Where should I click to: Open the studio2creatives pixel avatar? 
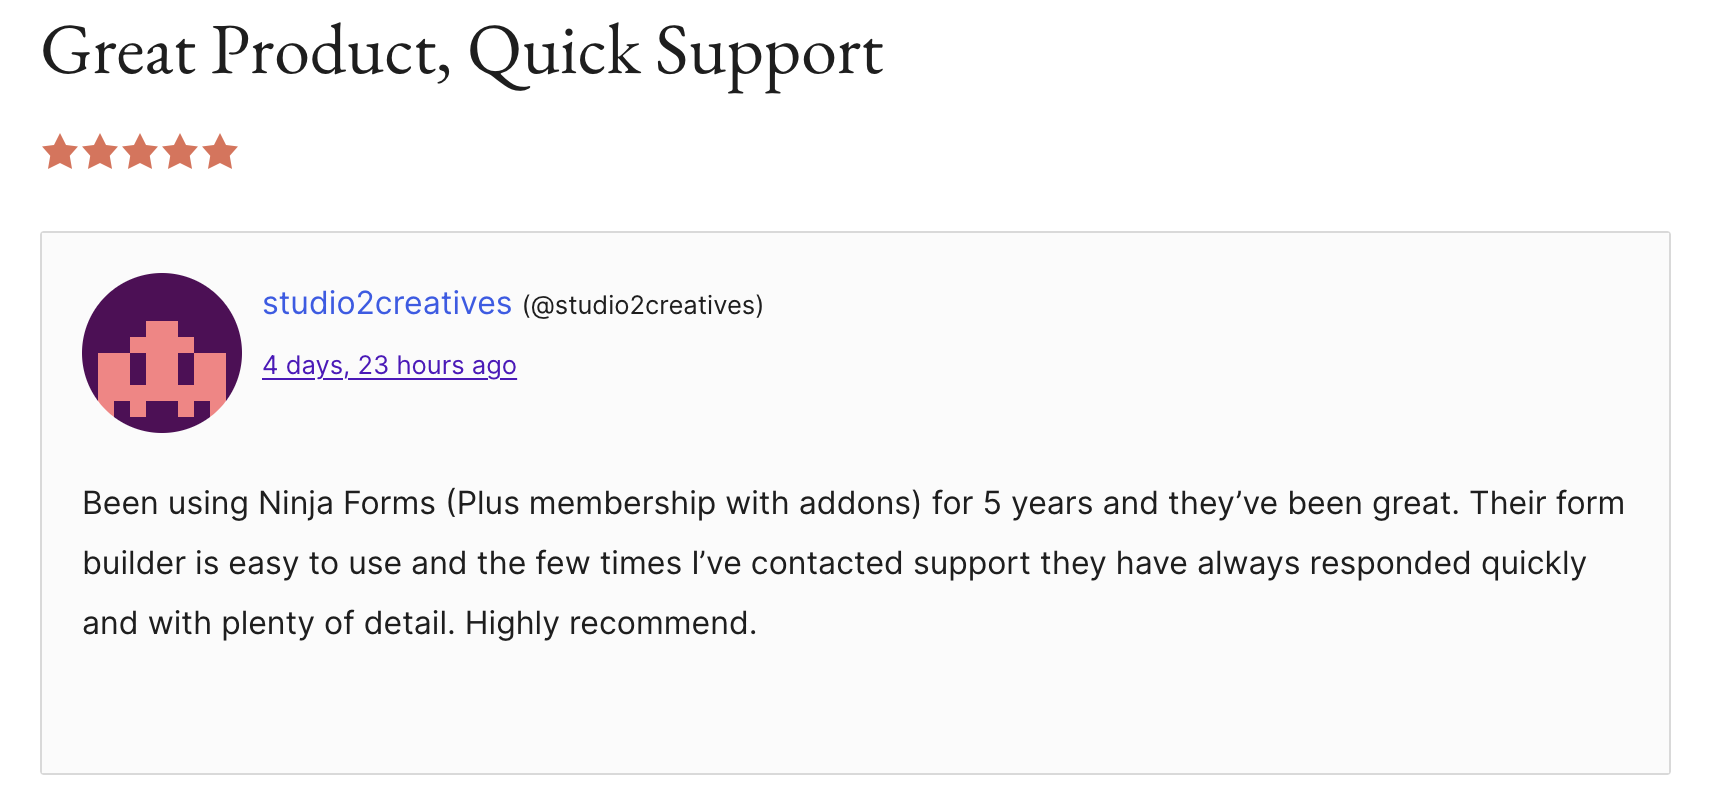pyautogui.click(x=162, y=353)
